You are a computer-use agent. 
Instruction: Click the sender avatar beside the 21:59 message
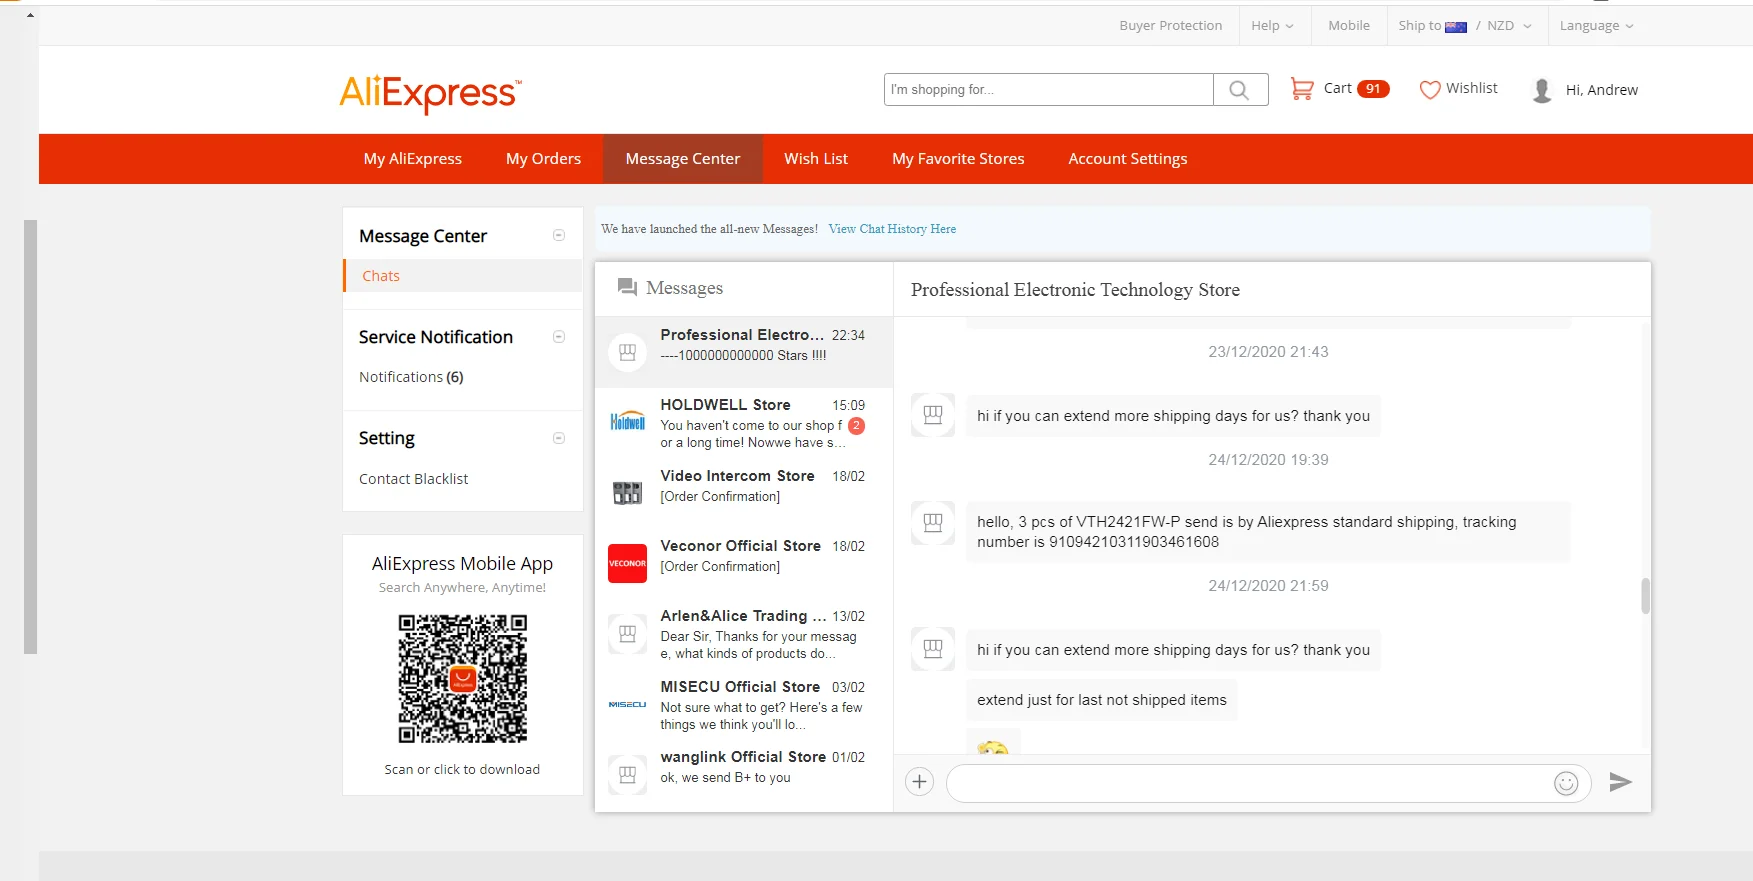[933, 649]
